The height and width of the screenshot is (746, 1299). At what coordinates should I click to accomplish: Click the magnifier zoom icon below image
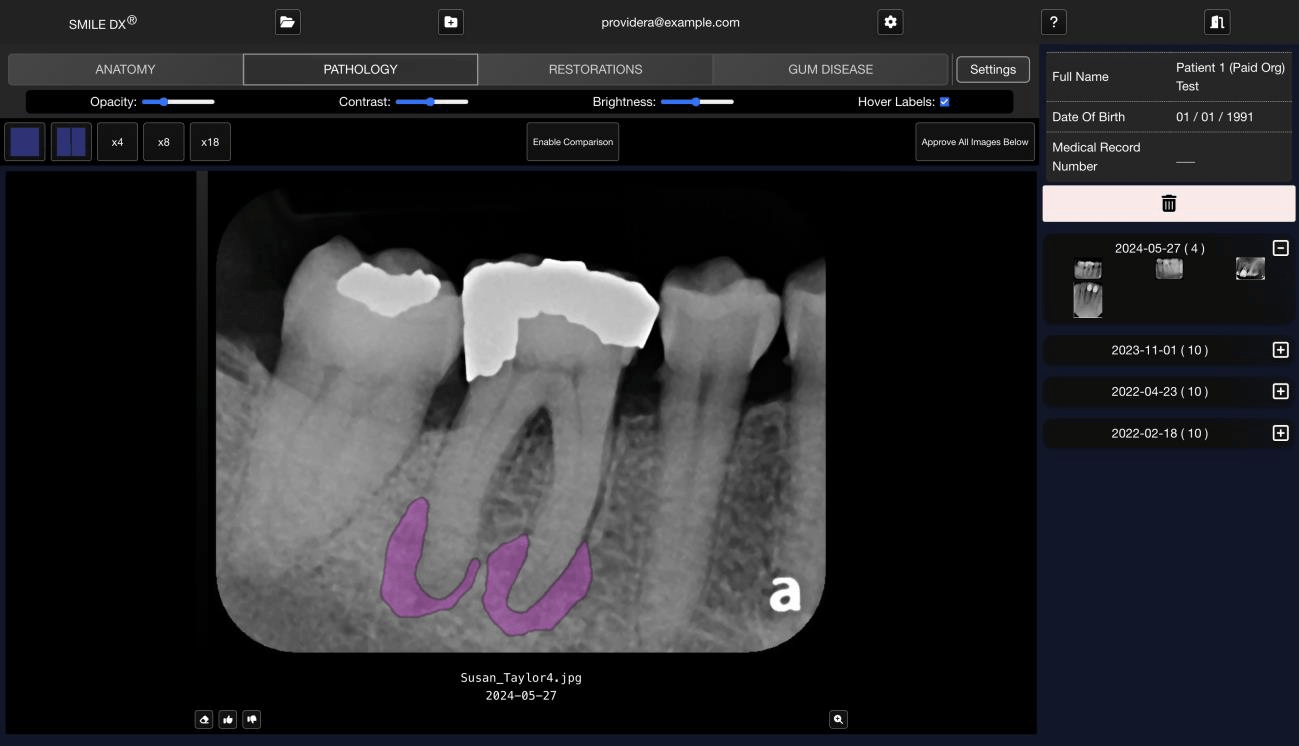tap(838, 719)
